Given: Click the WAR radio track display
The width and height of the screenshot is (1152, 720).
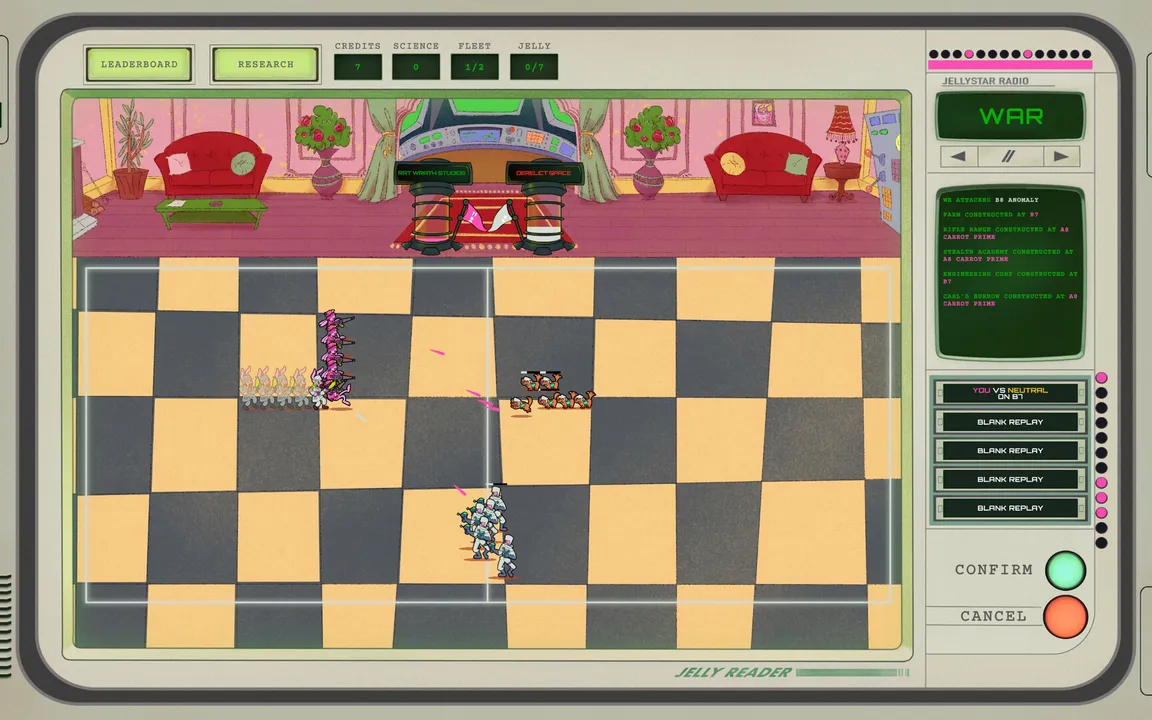Looking at the screenshot, I should pos(1010,116).
